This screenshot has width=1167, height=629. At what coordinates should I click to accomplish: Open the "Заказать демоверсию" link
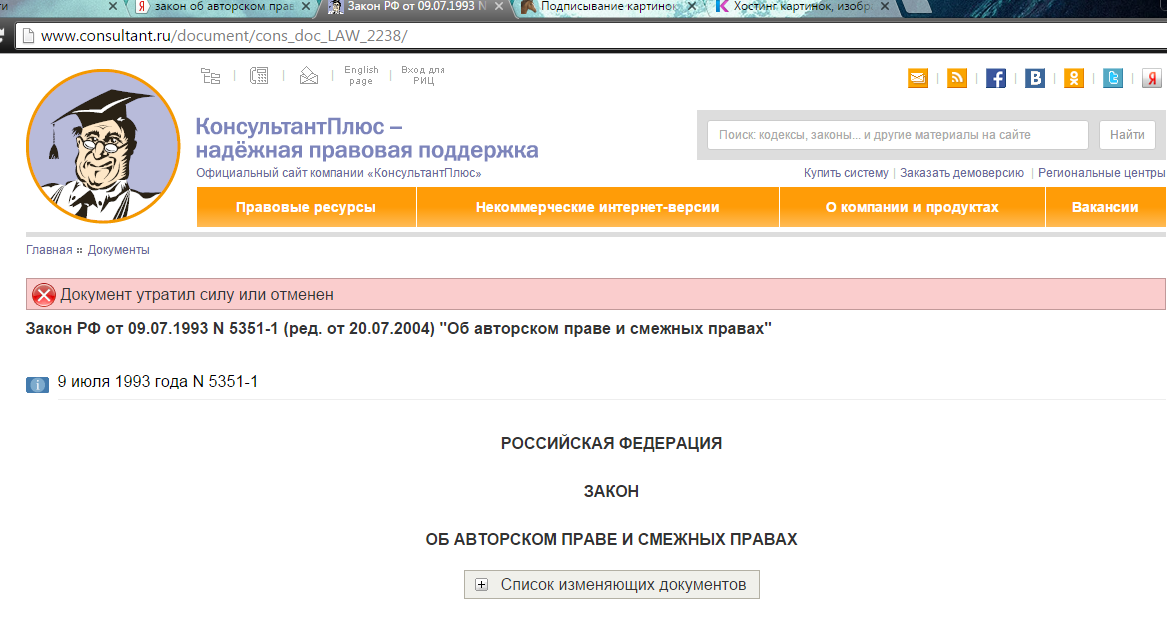pos(962,173)
